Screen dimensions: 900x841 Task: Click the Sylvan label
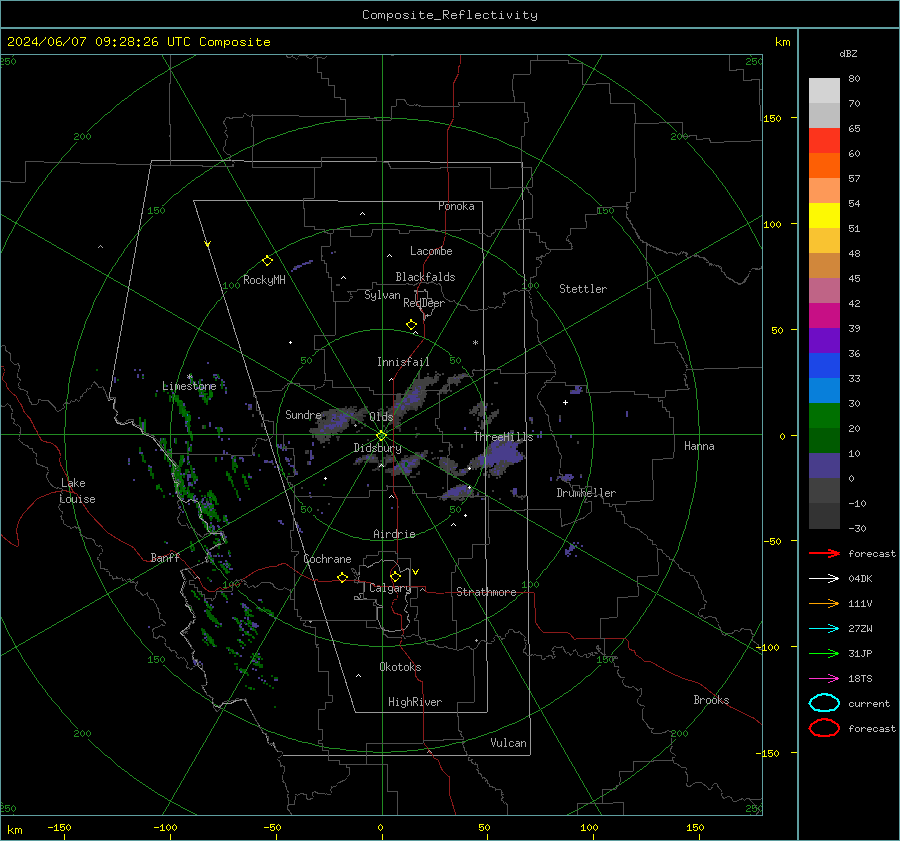[x=382, y=295]
